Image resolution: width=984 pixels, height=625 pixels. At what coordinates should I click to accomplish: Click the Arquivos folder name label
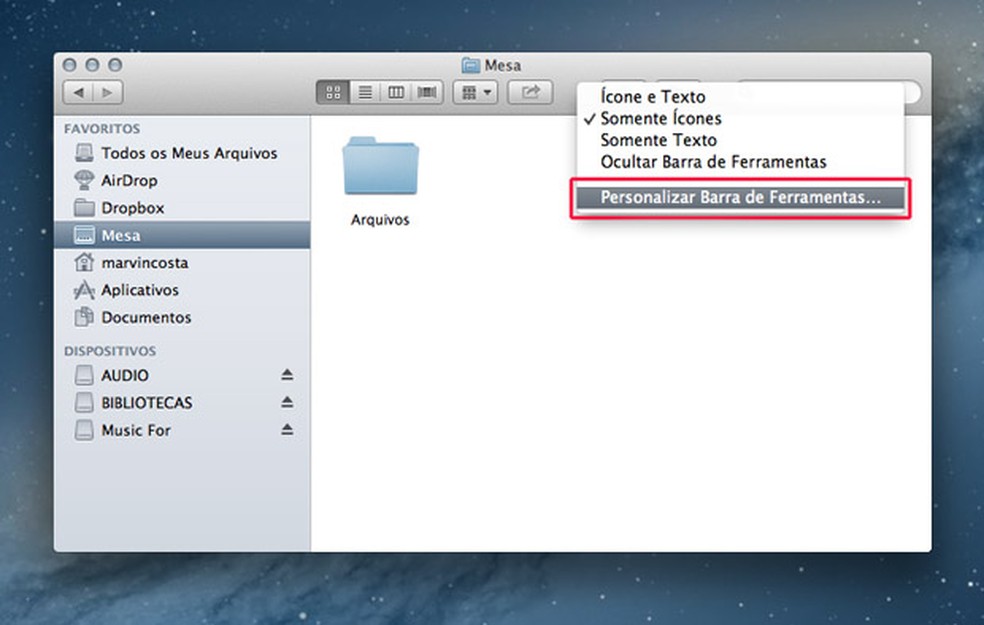coord(380,220)
